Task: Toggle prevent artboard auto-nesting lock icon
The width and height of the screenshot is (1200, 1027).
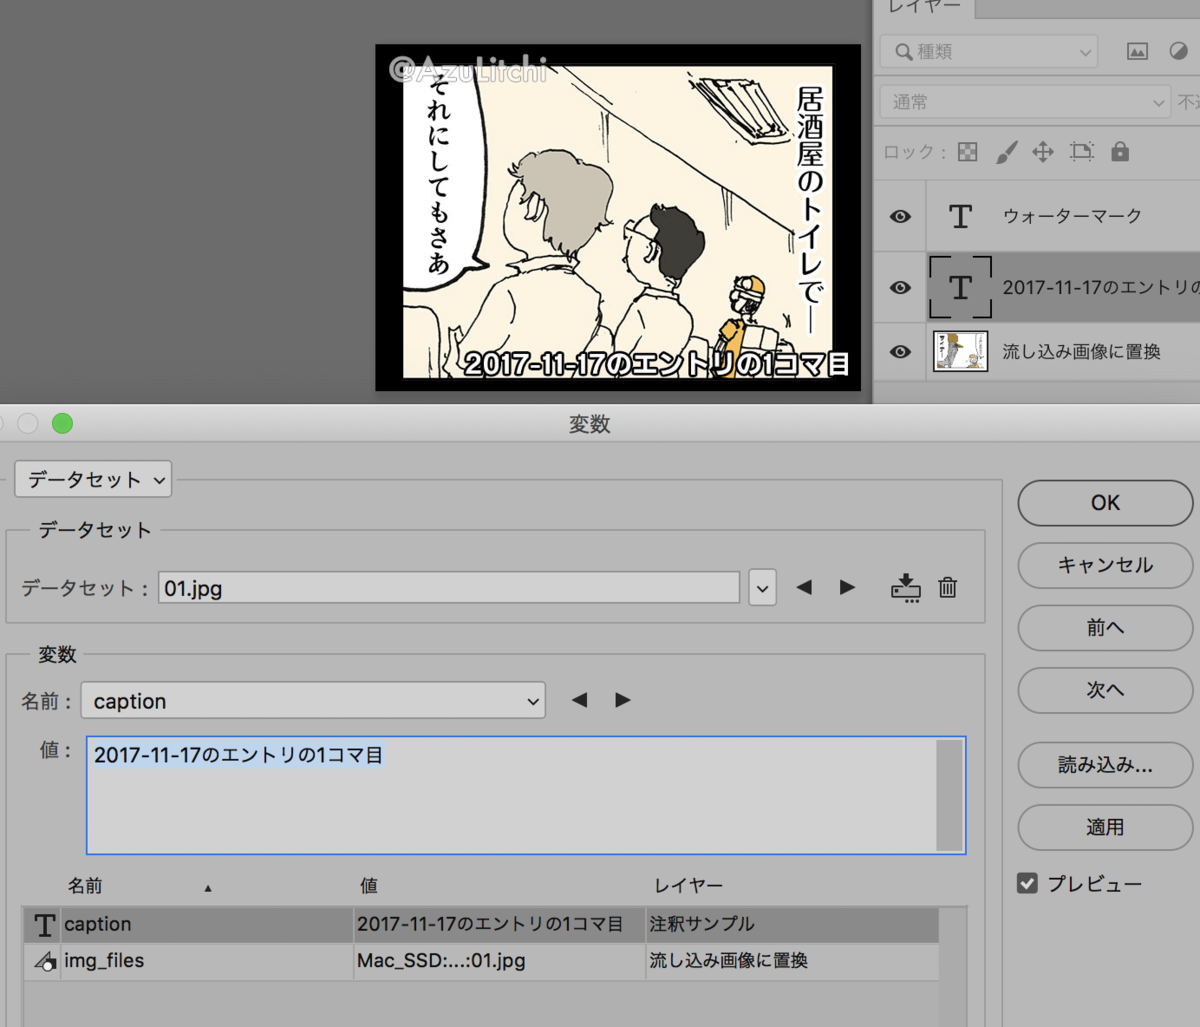Action: tap(1081, 152)
